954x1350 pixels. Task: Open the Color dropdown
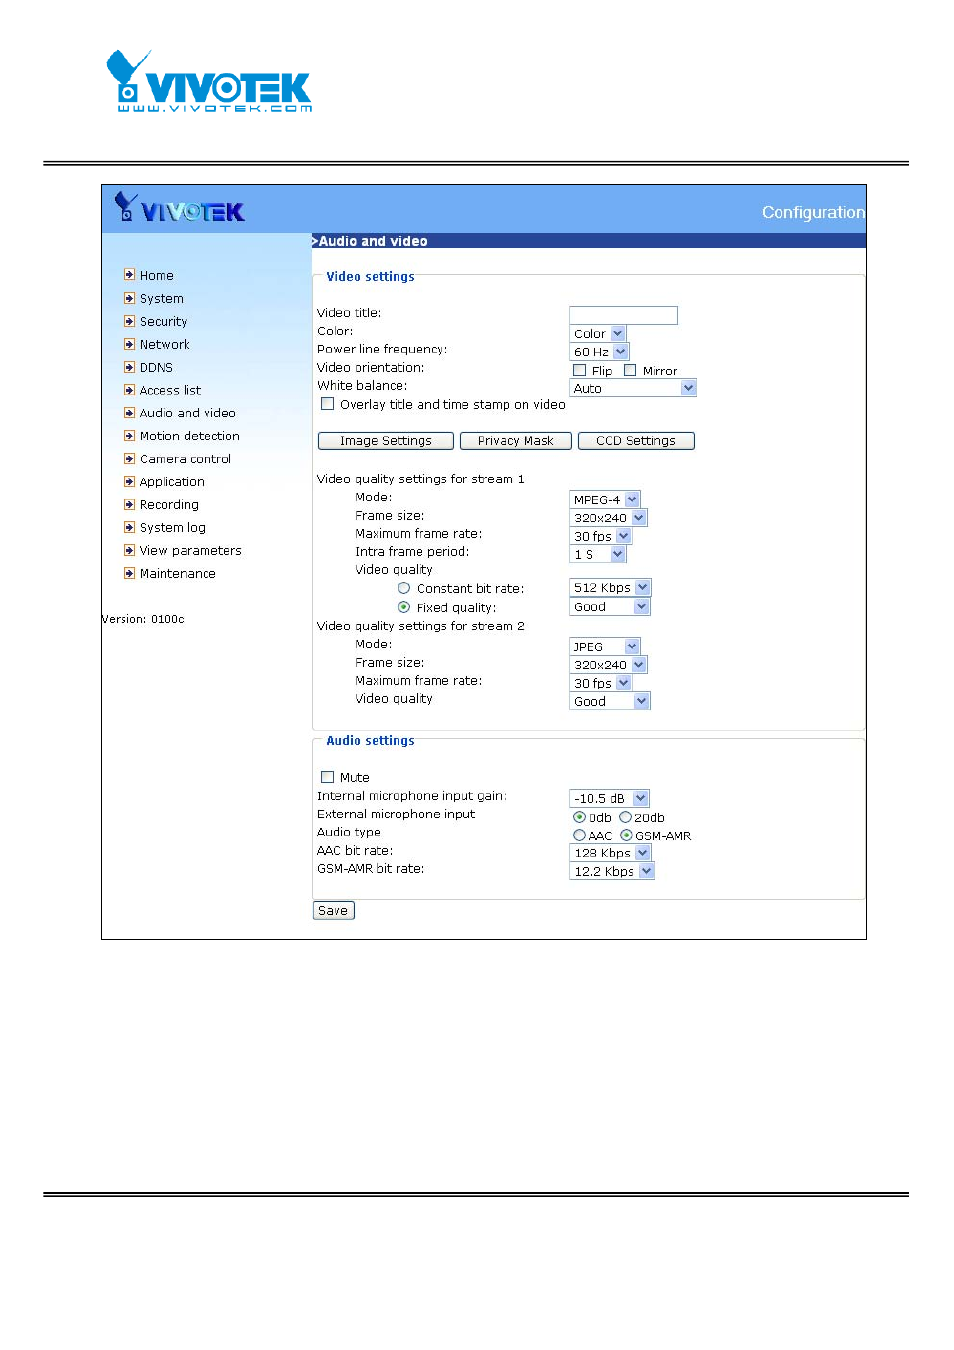[x=598, y=334]
